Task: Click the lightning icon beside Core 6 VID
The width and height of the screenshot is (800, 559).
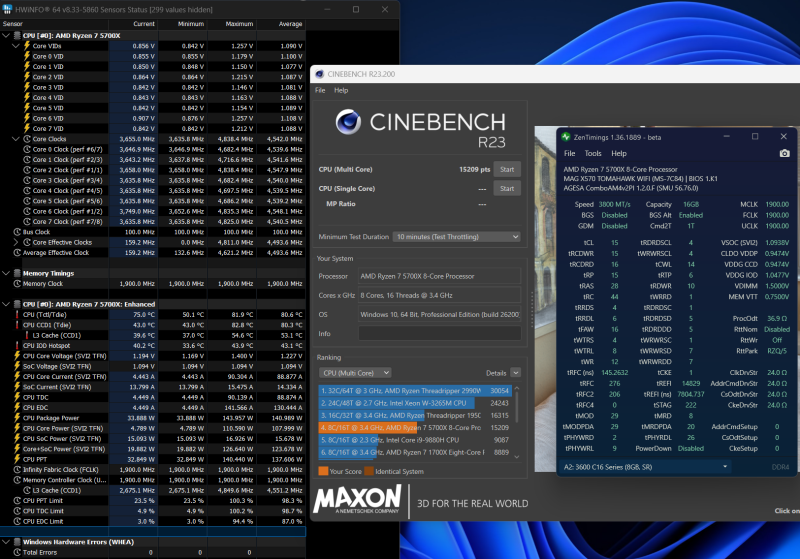Action: 27,118
